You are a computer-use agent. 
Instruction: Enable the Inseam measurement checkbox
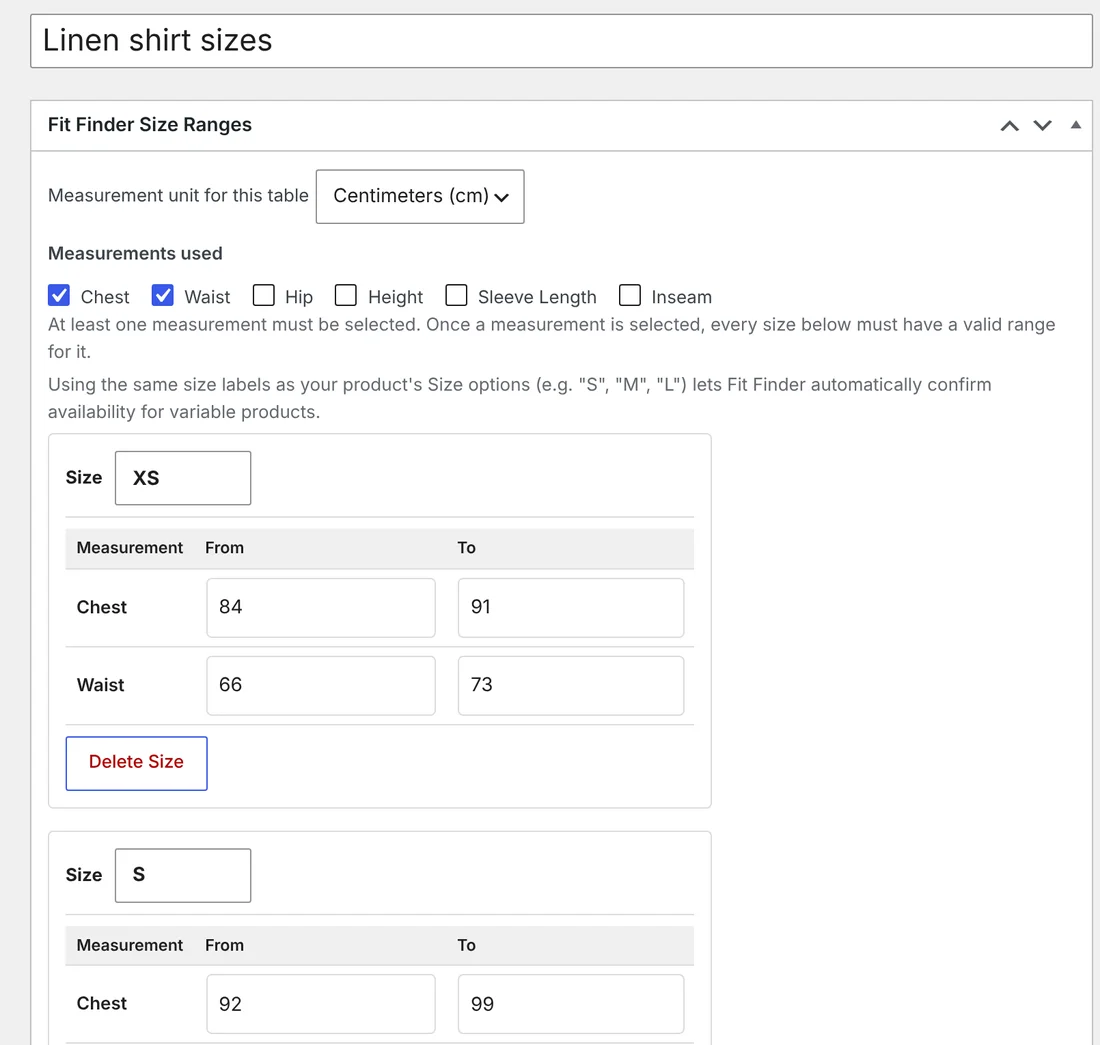(x=630, y=295)
